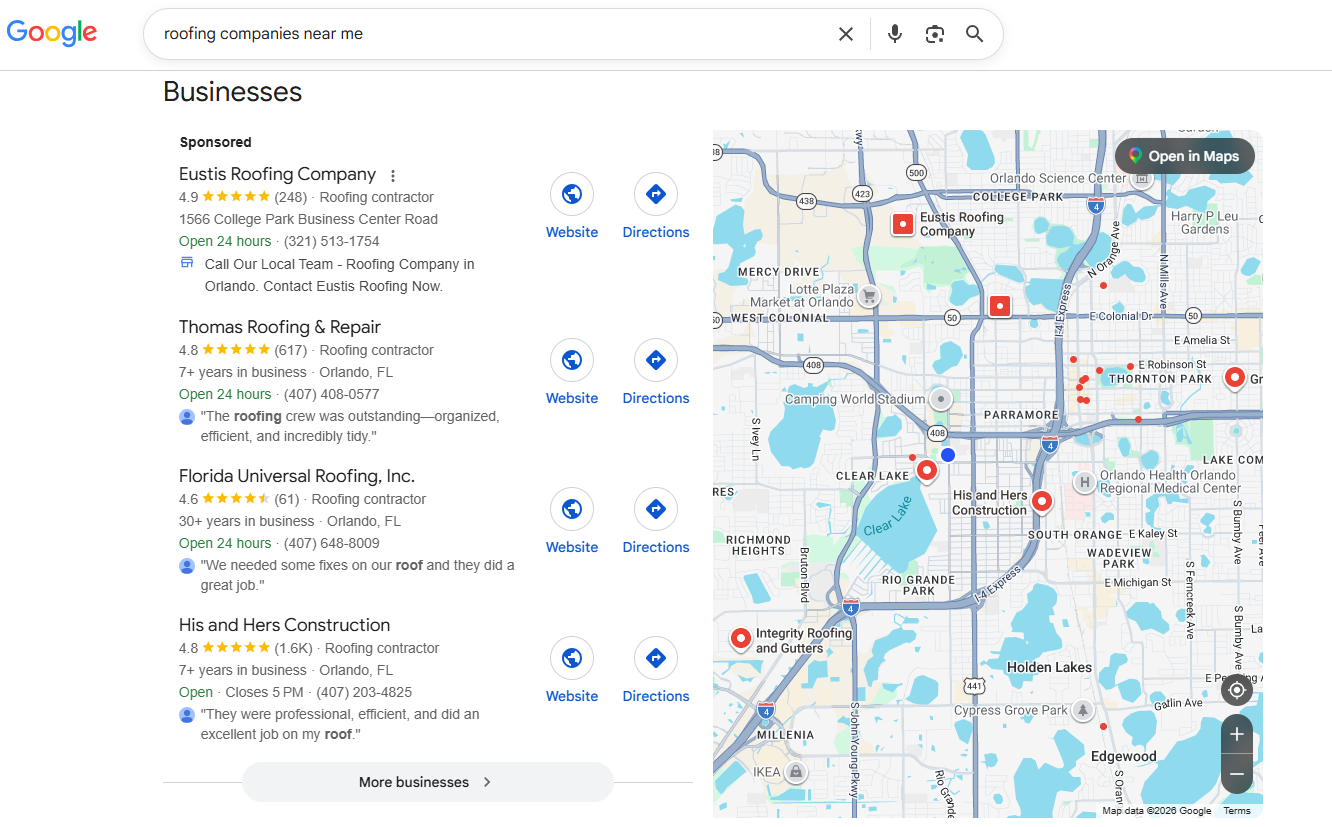Open Eustis Roofing Company listing title
The image size is (1332, 827).
tap(278, 174)
